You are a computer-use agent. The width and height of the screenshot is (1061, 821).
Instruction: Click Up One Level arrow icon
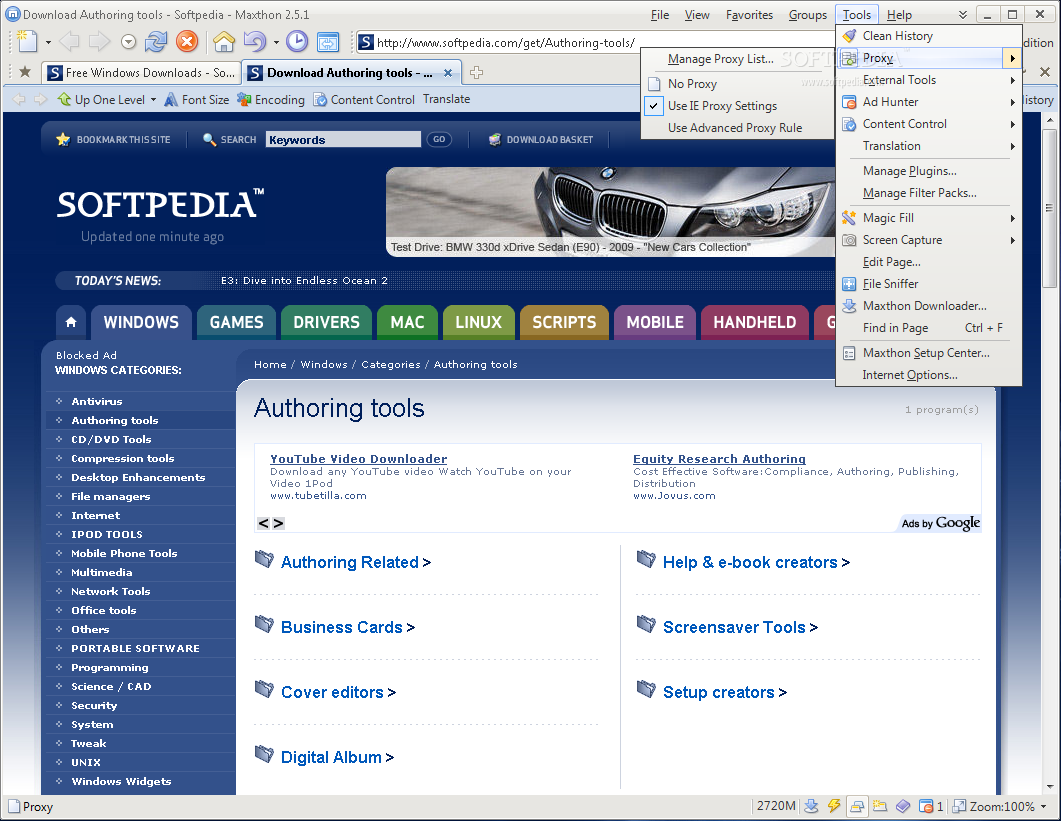[65, 99]
